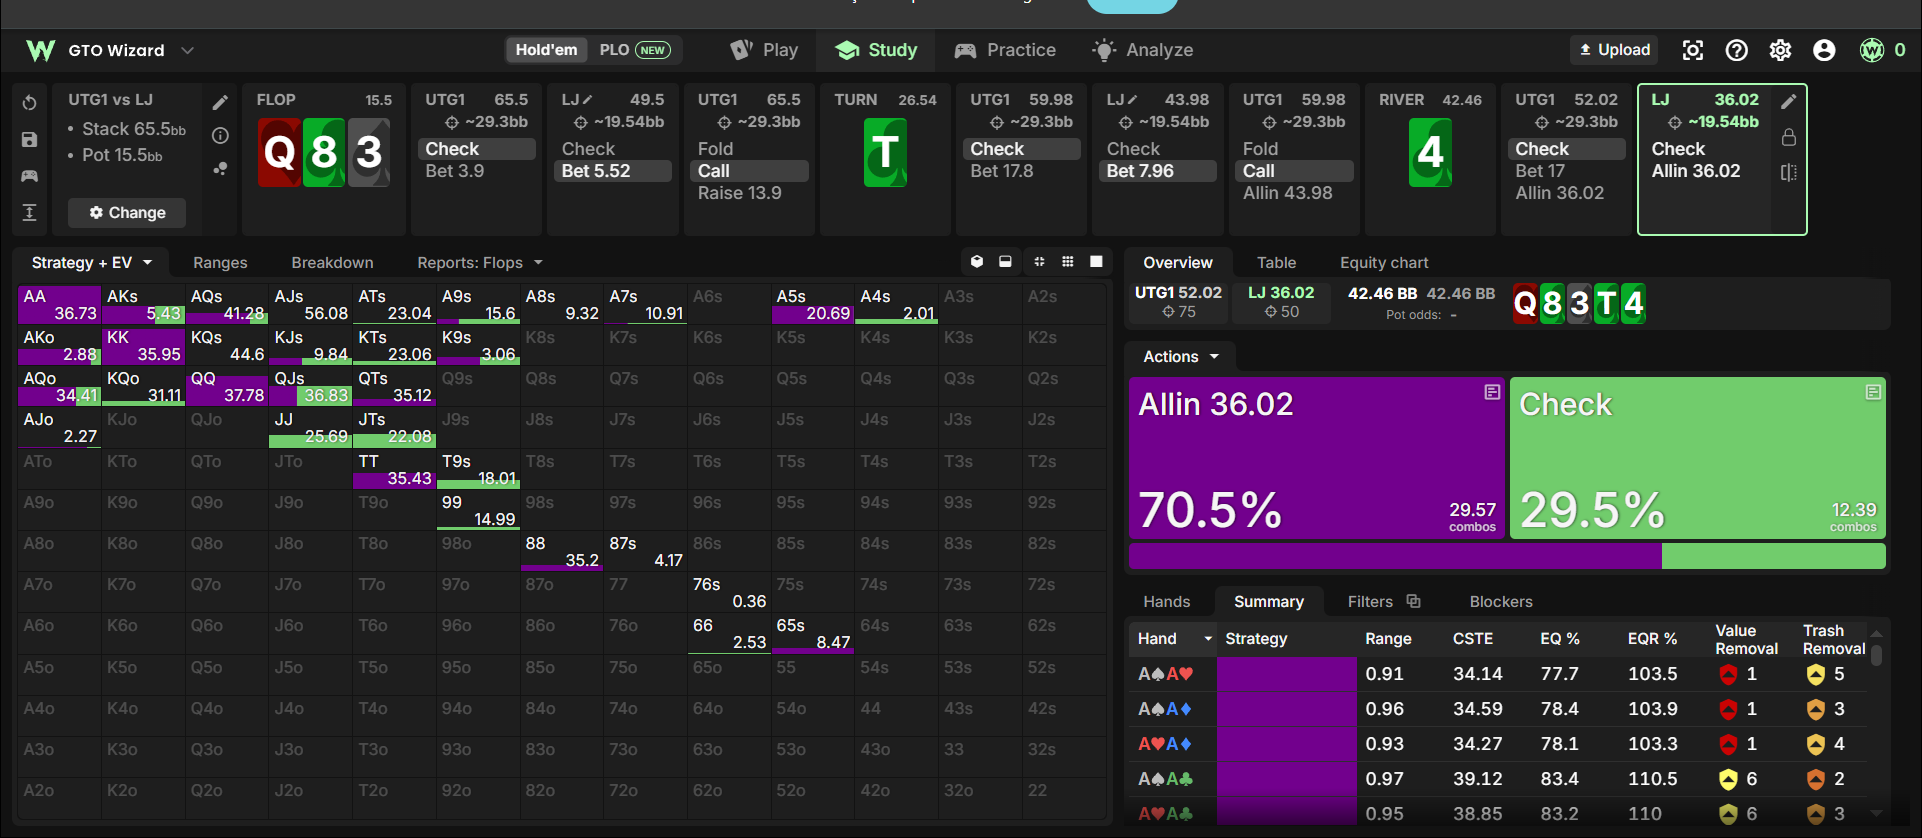Image resolution: width=1922 pixels, height=838 pixels.
Task: Select Raise 13.9 in UTG1 action card
Action: (x=740, y=193)
